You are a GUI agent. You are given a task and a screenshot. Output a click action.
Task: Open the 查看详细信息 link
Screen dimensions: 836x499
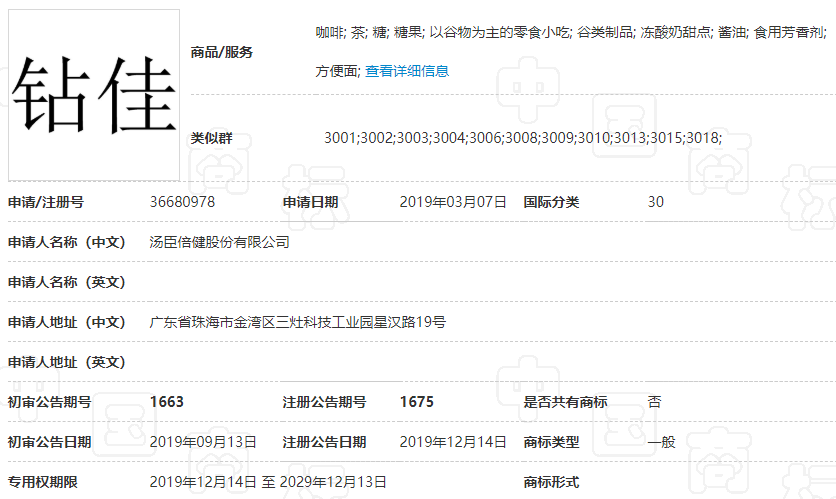click(407, 71)
